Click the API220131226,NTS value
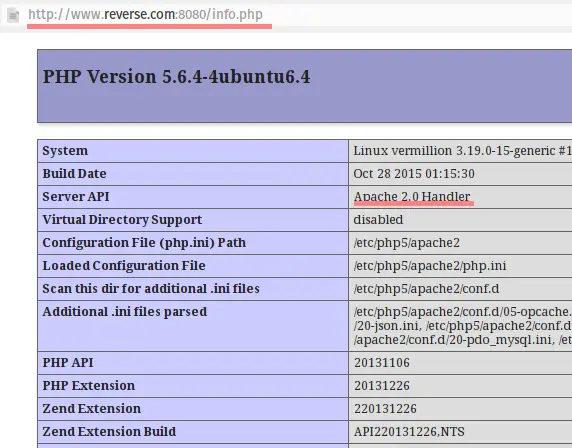572x448 pixels. [x=409, y=432]
